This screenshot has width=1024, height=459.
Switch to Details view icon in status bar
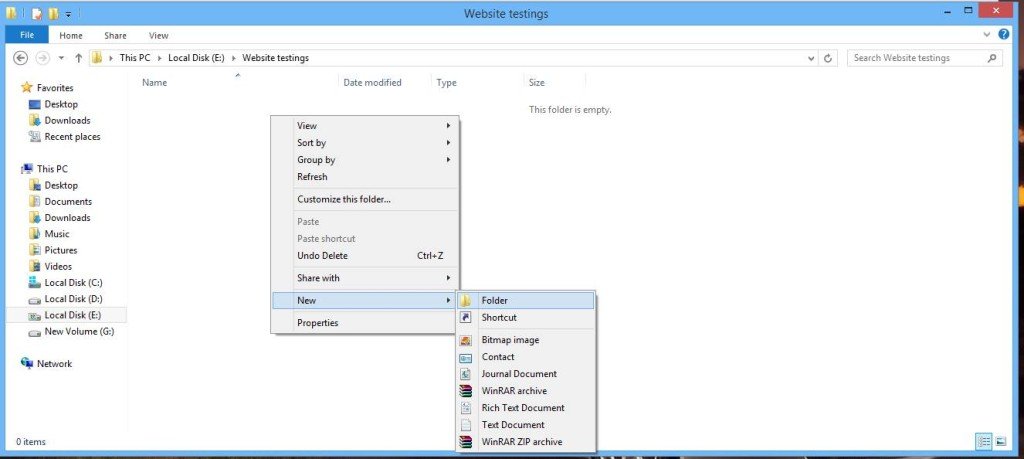pyautogui.click(x=984, y=442)
